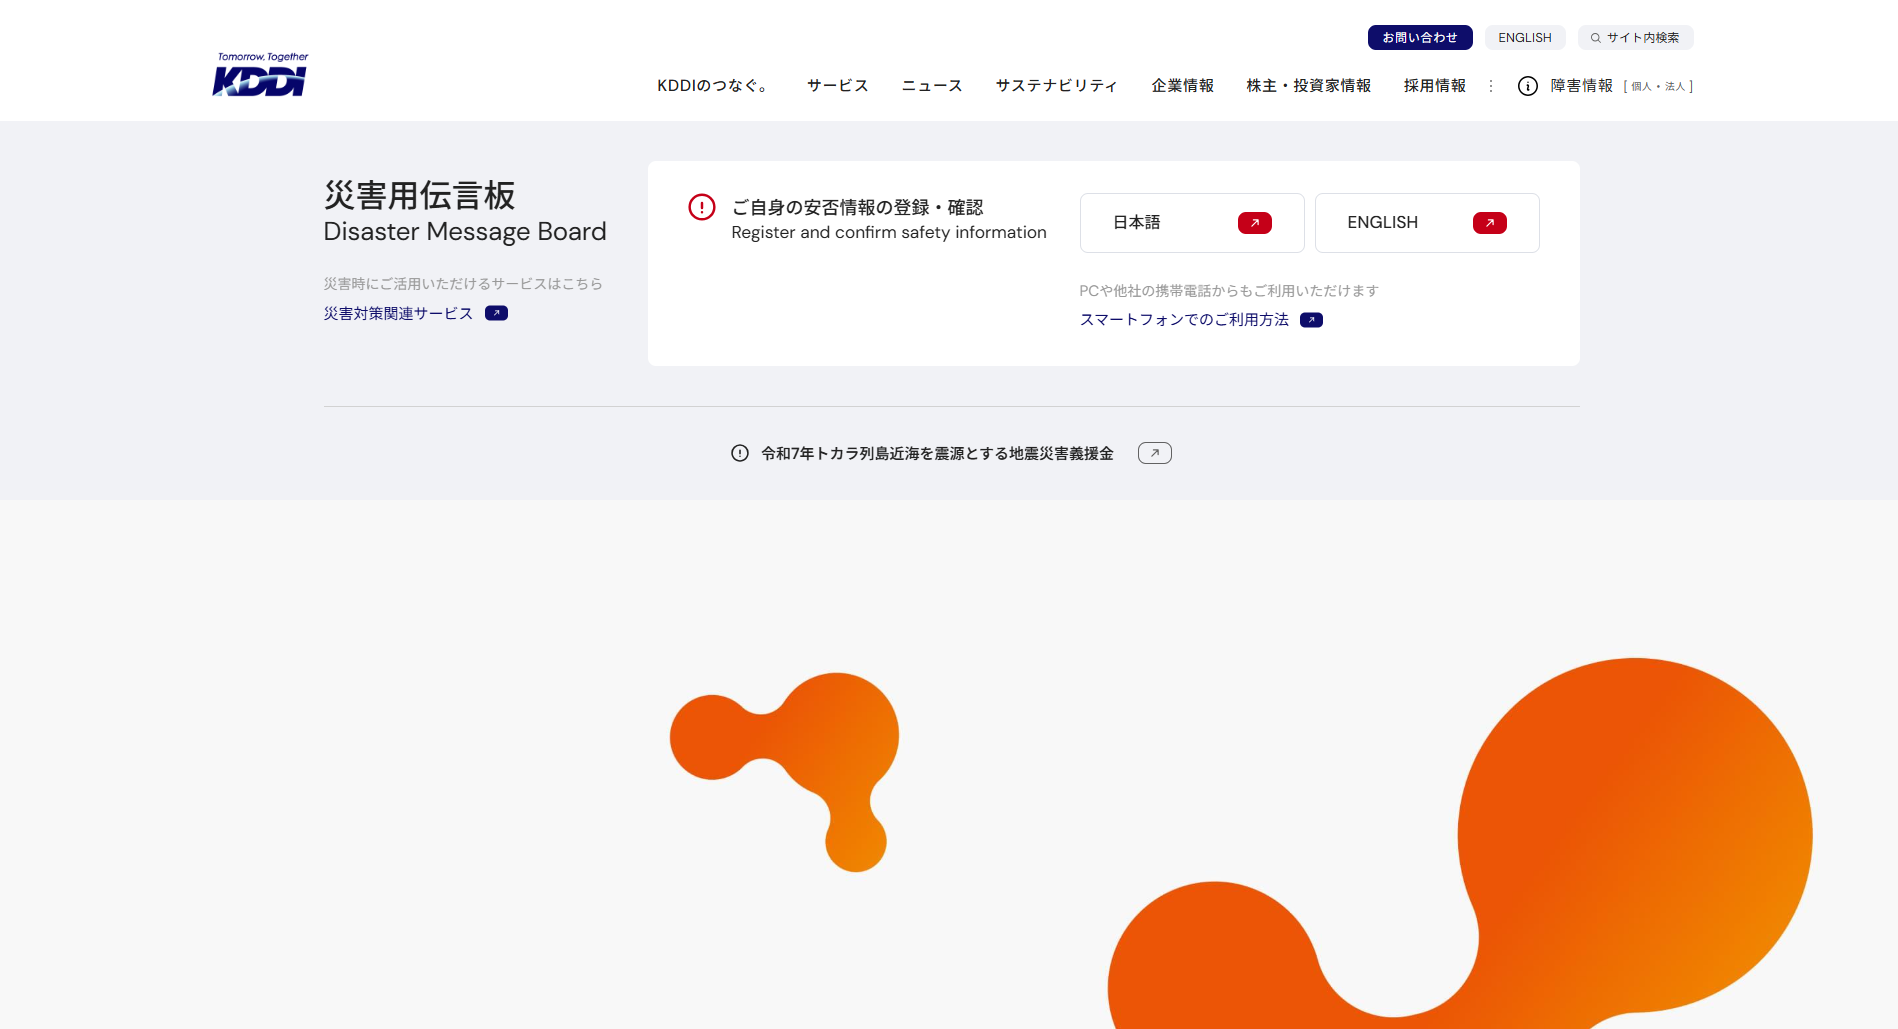Select 企業情報 in the navigation bar

(1182, 86)
